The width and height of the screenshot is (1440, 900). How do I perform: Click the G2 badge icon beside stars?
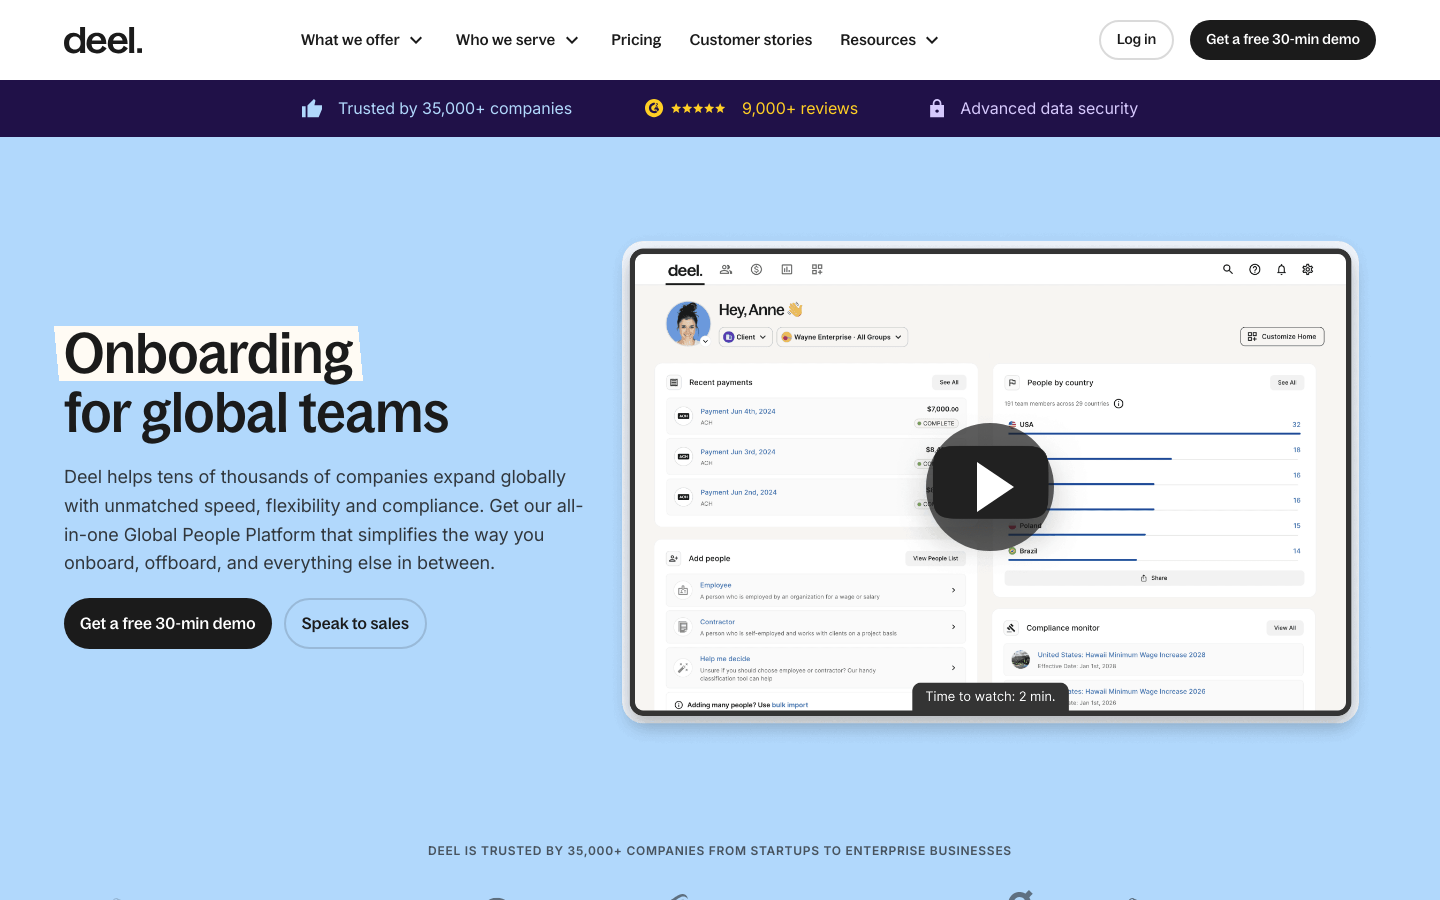(654, 109)
